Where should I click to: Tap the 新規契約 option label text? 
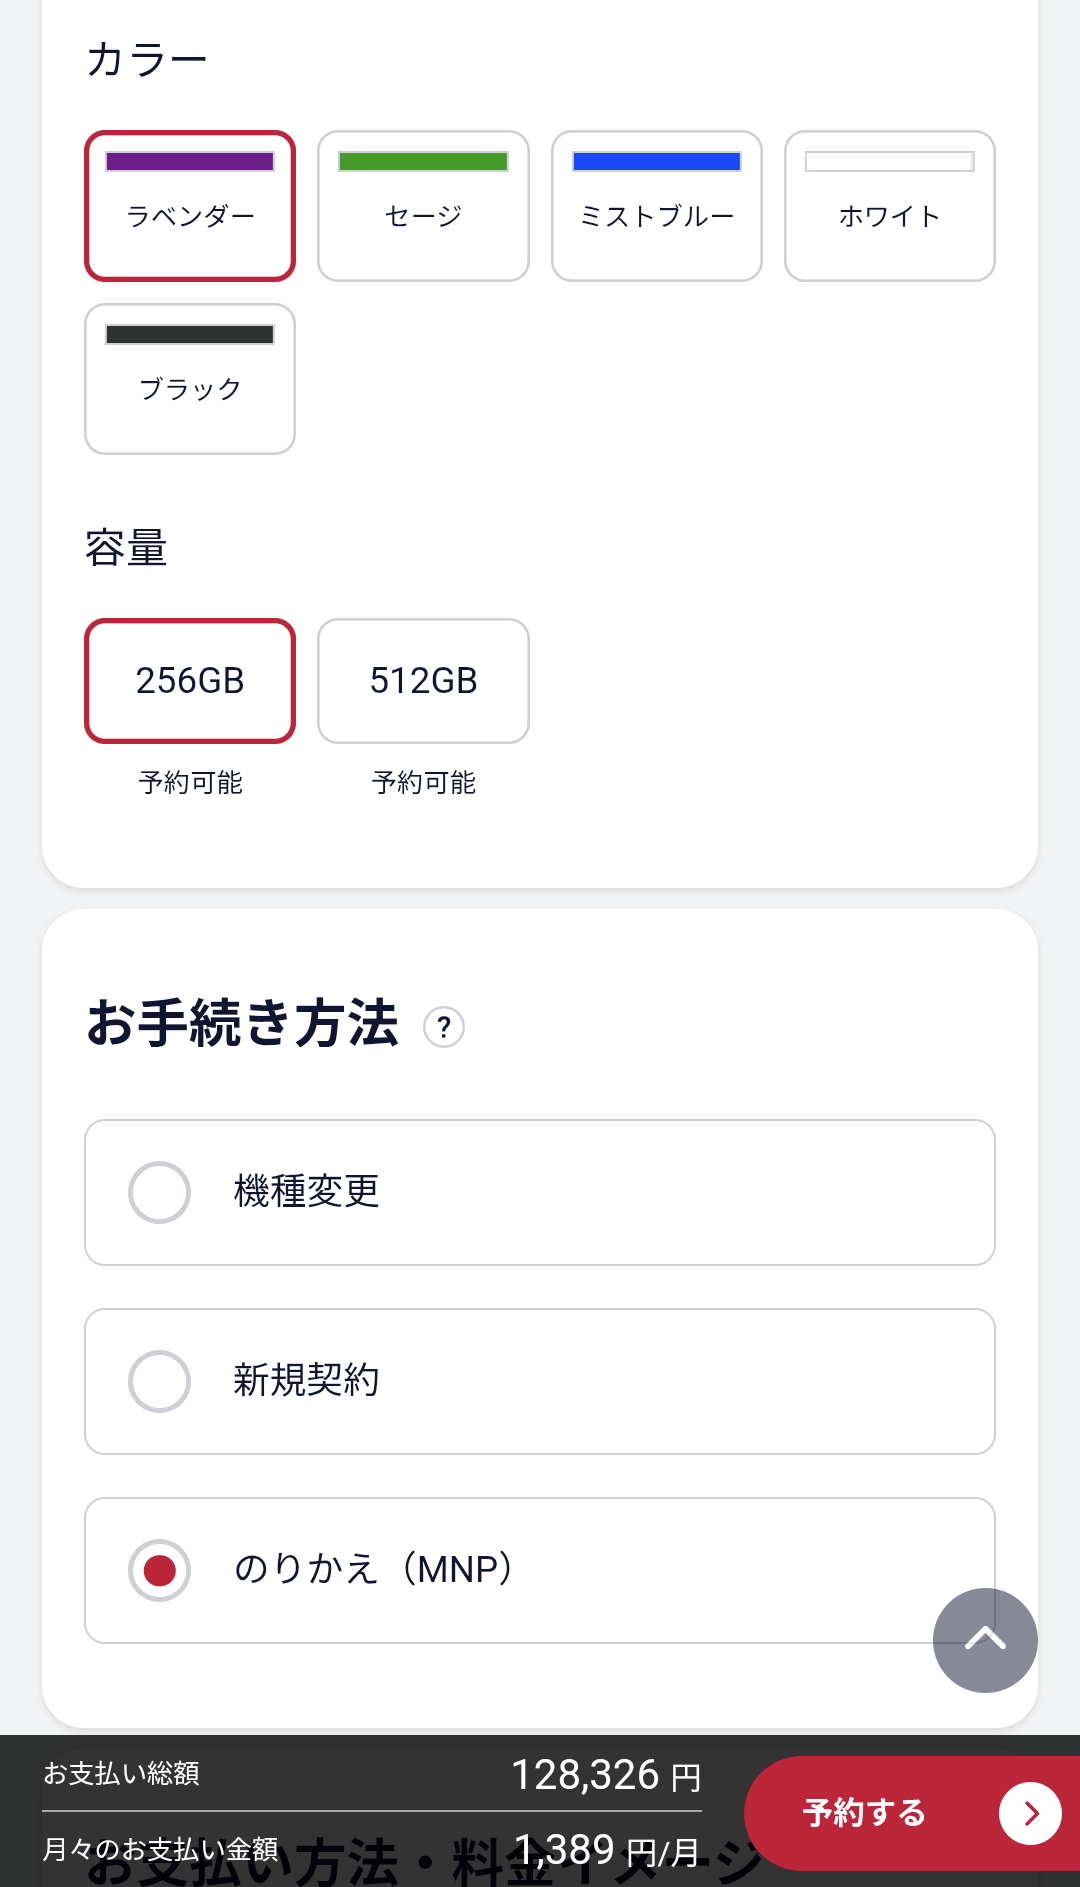point(307,1381)
